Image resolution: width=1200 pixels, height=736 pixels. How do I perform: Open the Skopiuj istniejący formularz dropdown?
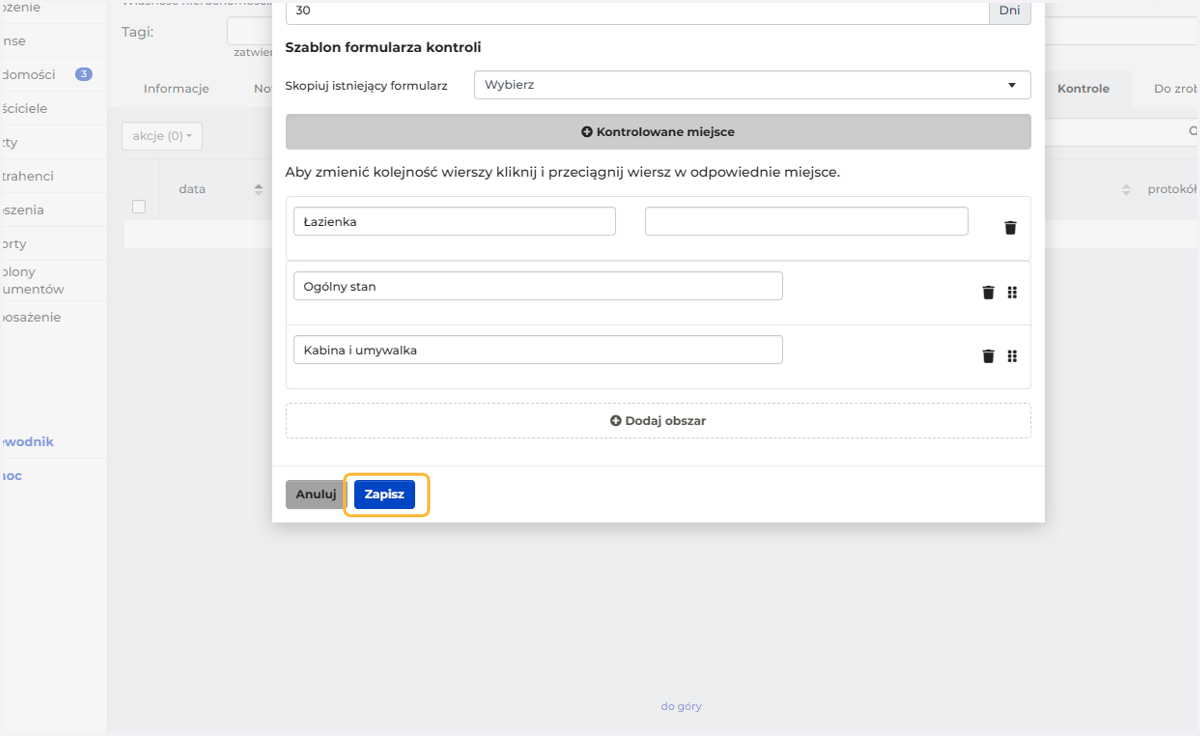752,85
